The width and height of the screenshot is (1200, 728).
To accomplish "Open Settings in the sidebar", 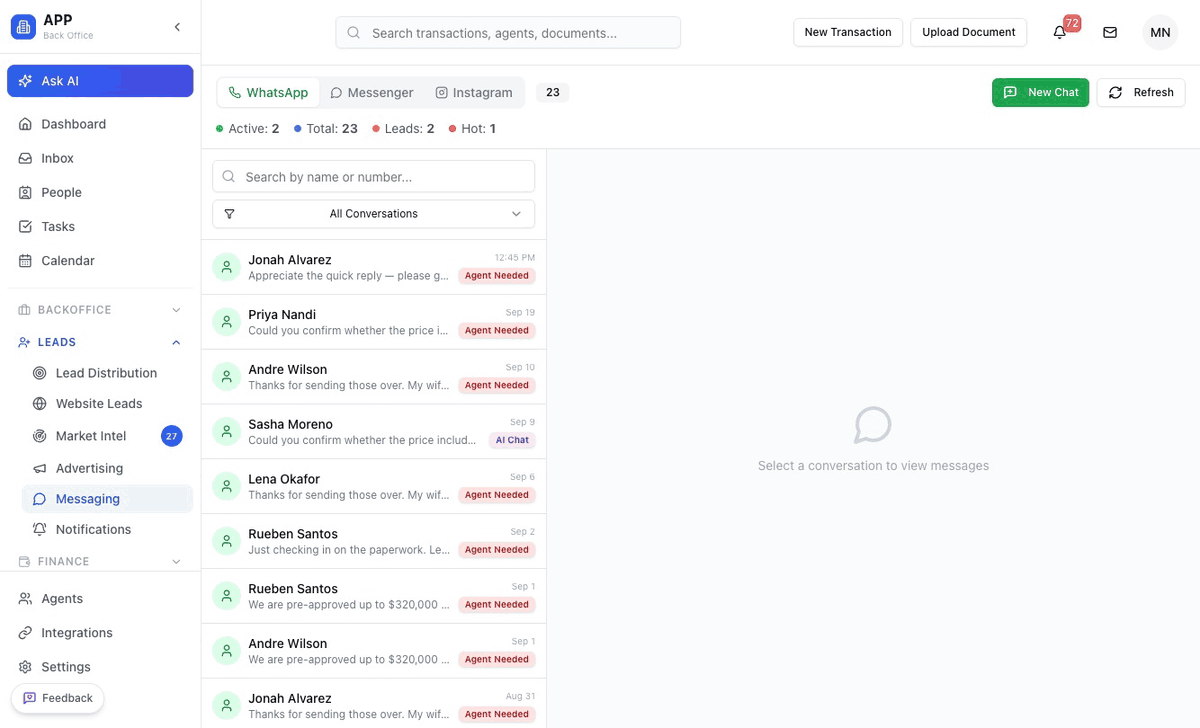I will [100, 666].
